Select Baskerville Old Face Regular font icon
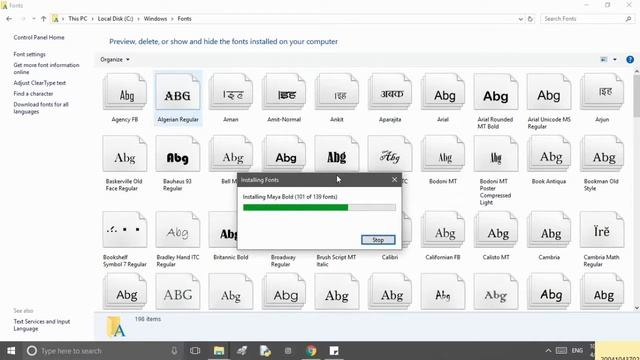The image size is (640, 360). point(124,154)
